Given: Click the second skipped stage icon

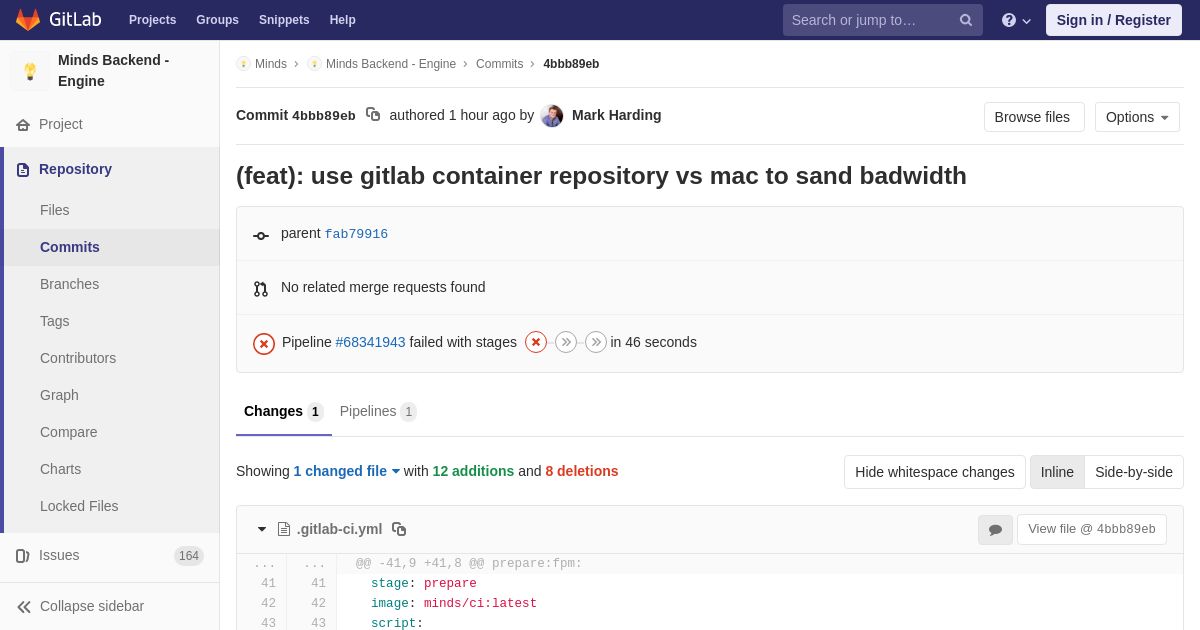Looking at the screenshot, I should 566,342.
